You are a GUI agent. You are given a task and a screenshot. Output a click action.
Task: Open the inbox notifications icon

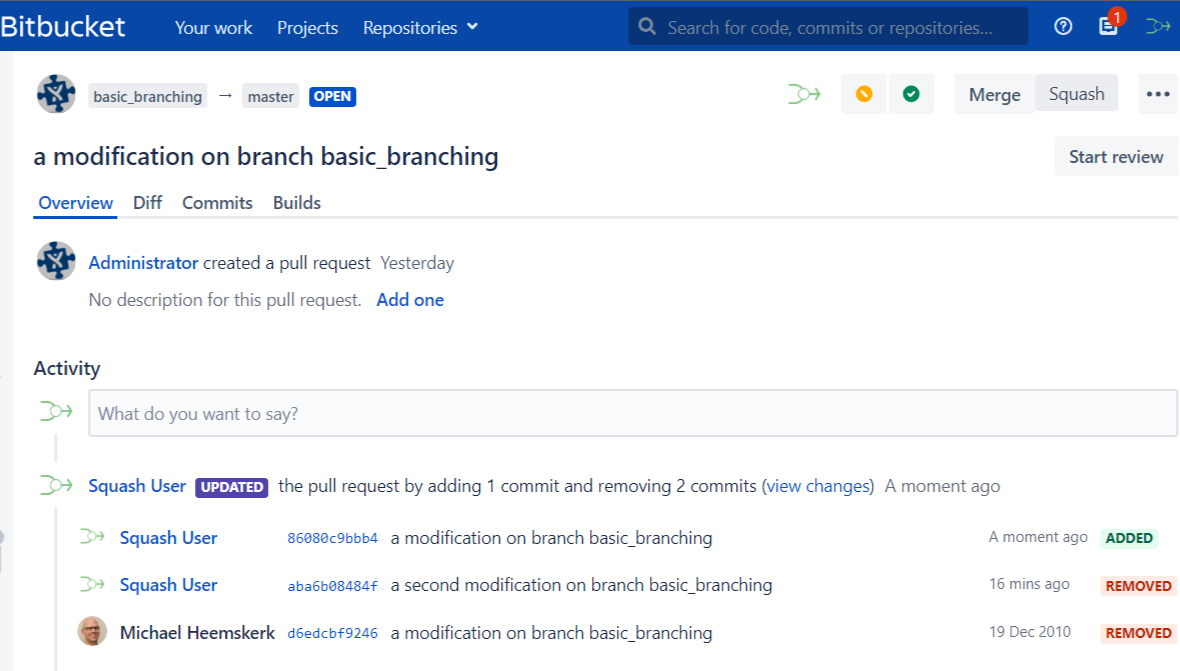[x=1108, y=27]
